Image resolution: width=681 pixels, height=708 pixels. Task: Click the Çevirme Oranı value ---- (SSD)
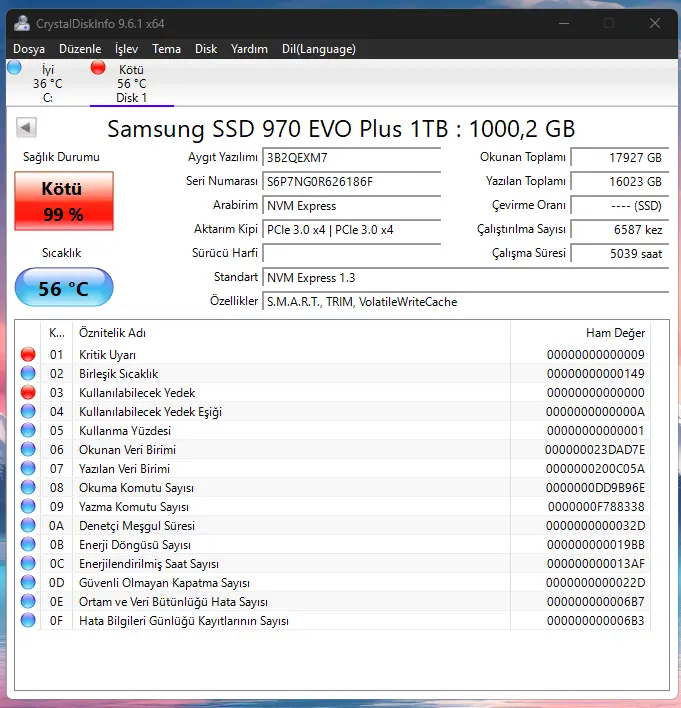tap(620, 205)
